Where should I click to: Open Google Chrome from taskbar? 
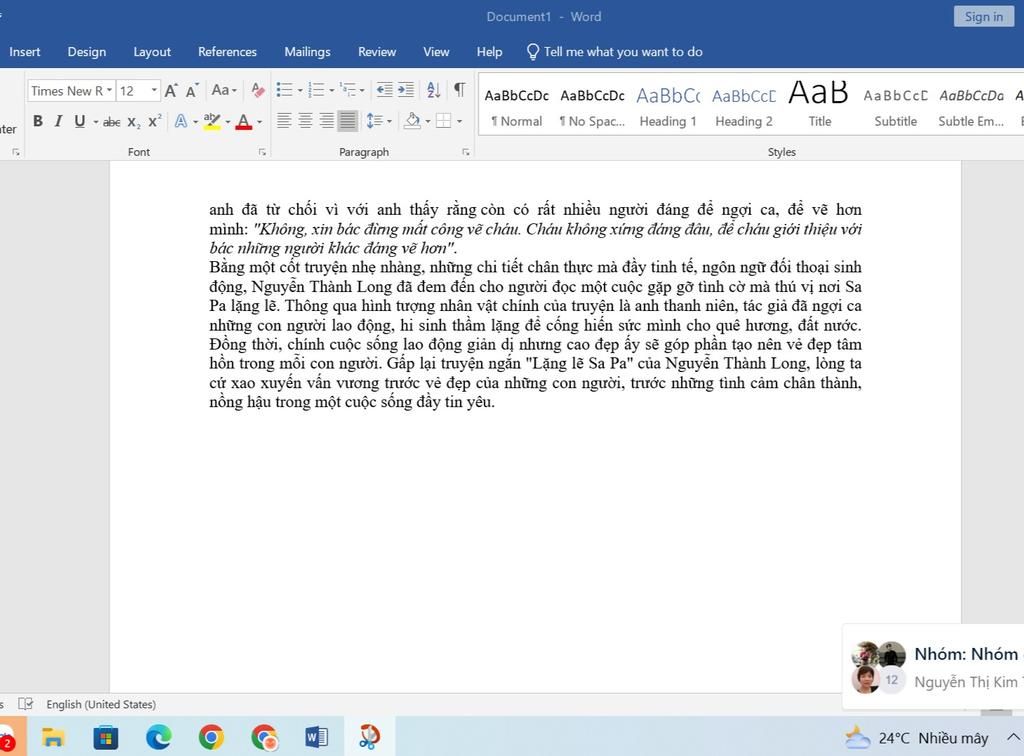pyautogui.click(x=211, y=738)
